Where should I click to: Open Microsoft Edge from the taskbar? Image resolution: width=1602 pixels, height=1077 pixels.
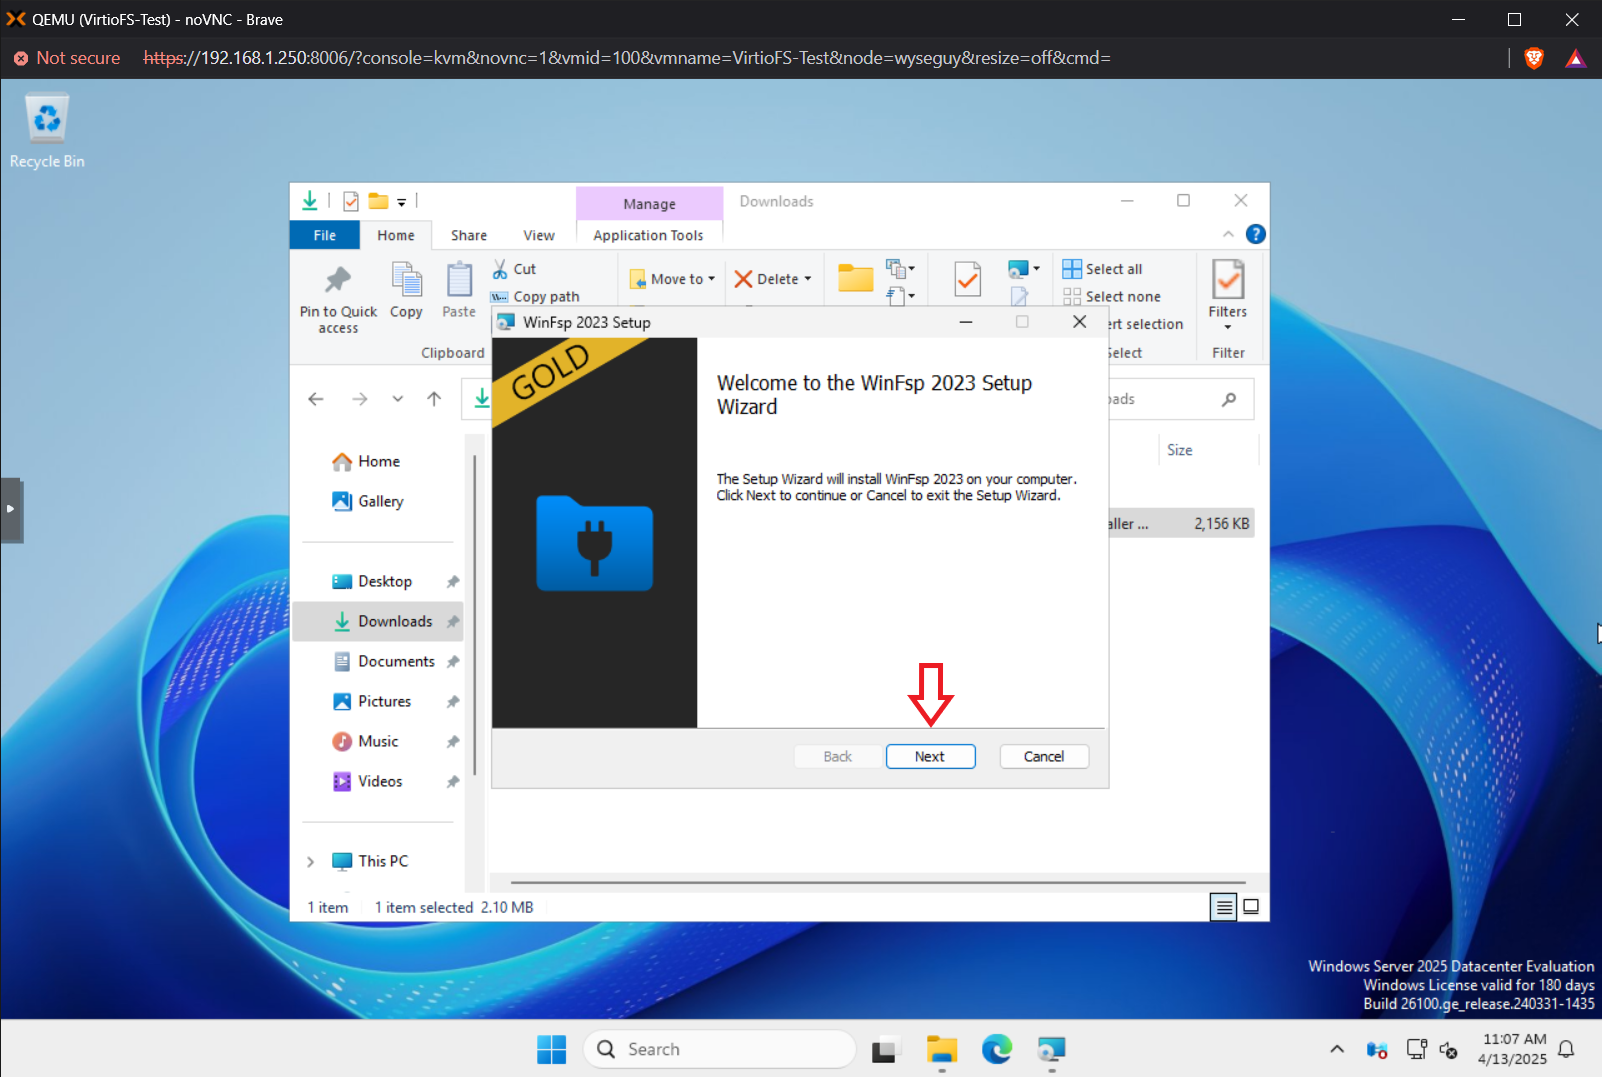[x=996, y=1049]
